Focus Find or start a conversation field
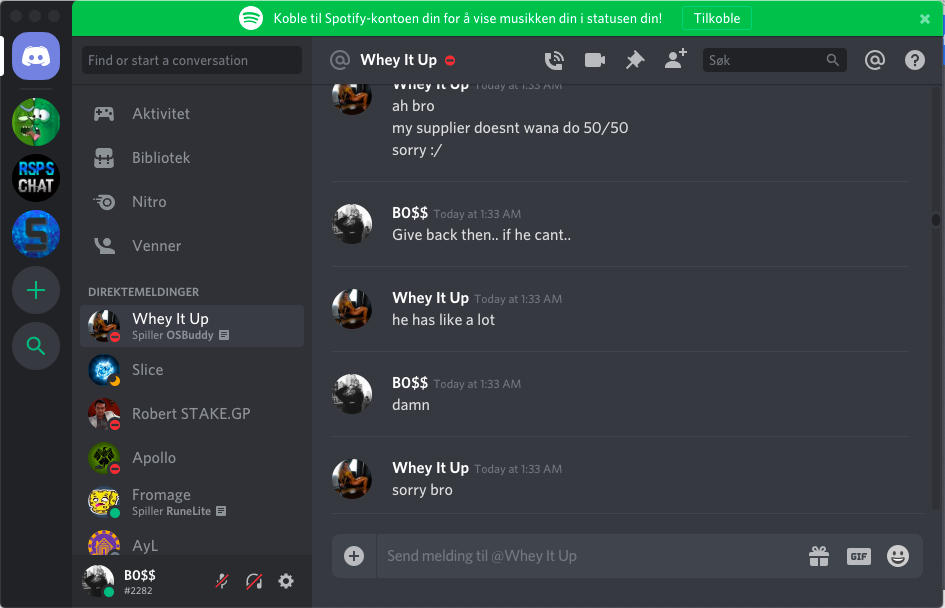 pos(192,60)
